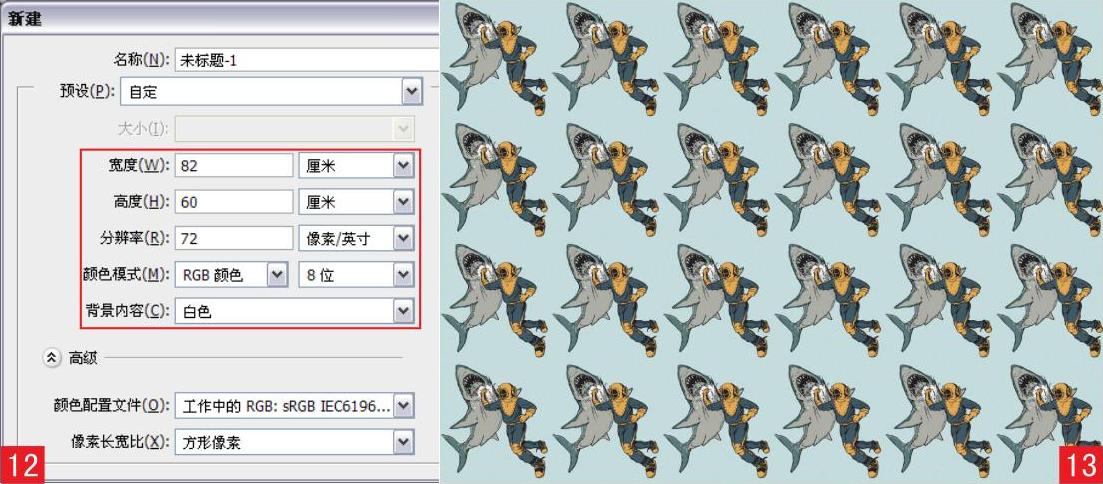Click the 颜色配置文件(O) label
Image resolution: width=1103 pixels, height=484 pixels.
tap(112, 406)
